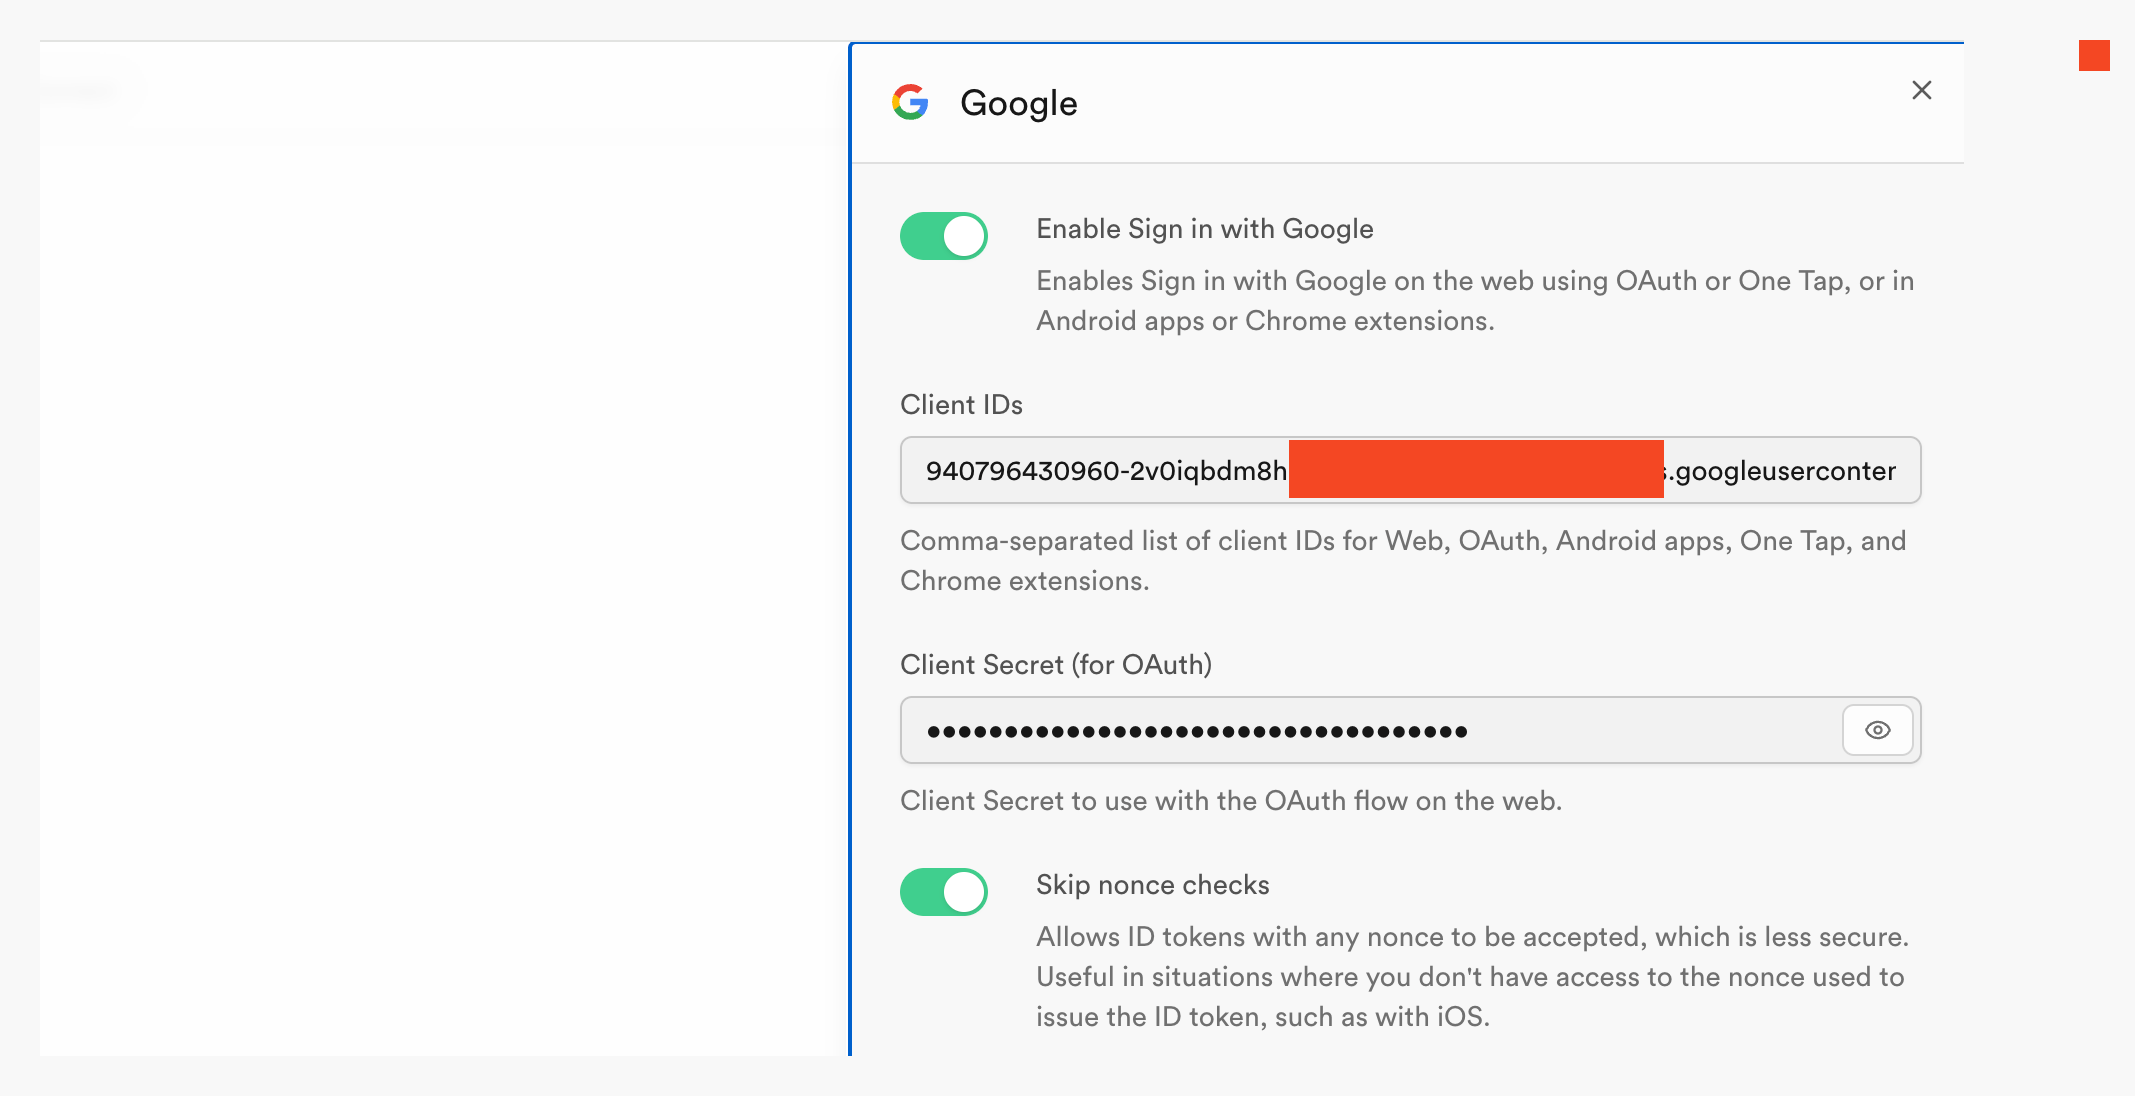2135x1096 pixels.
Task: Reveal the Client Secret with eye icon
Action: coord(1877,730)
